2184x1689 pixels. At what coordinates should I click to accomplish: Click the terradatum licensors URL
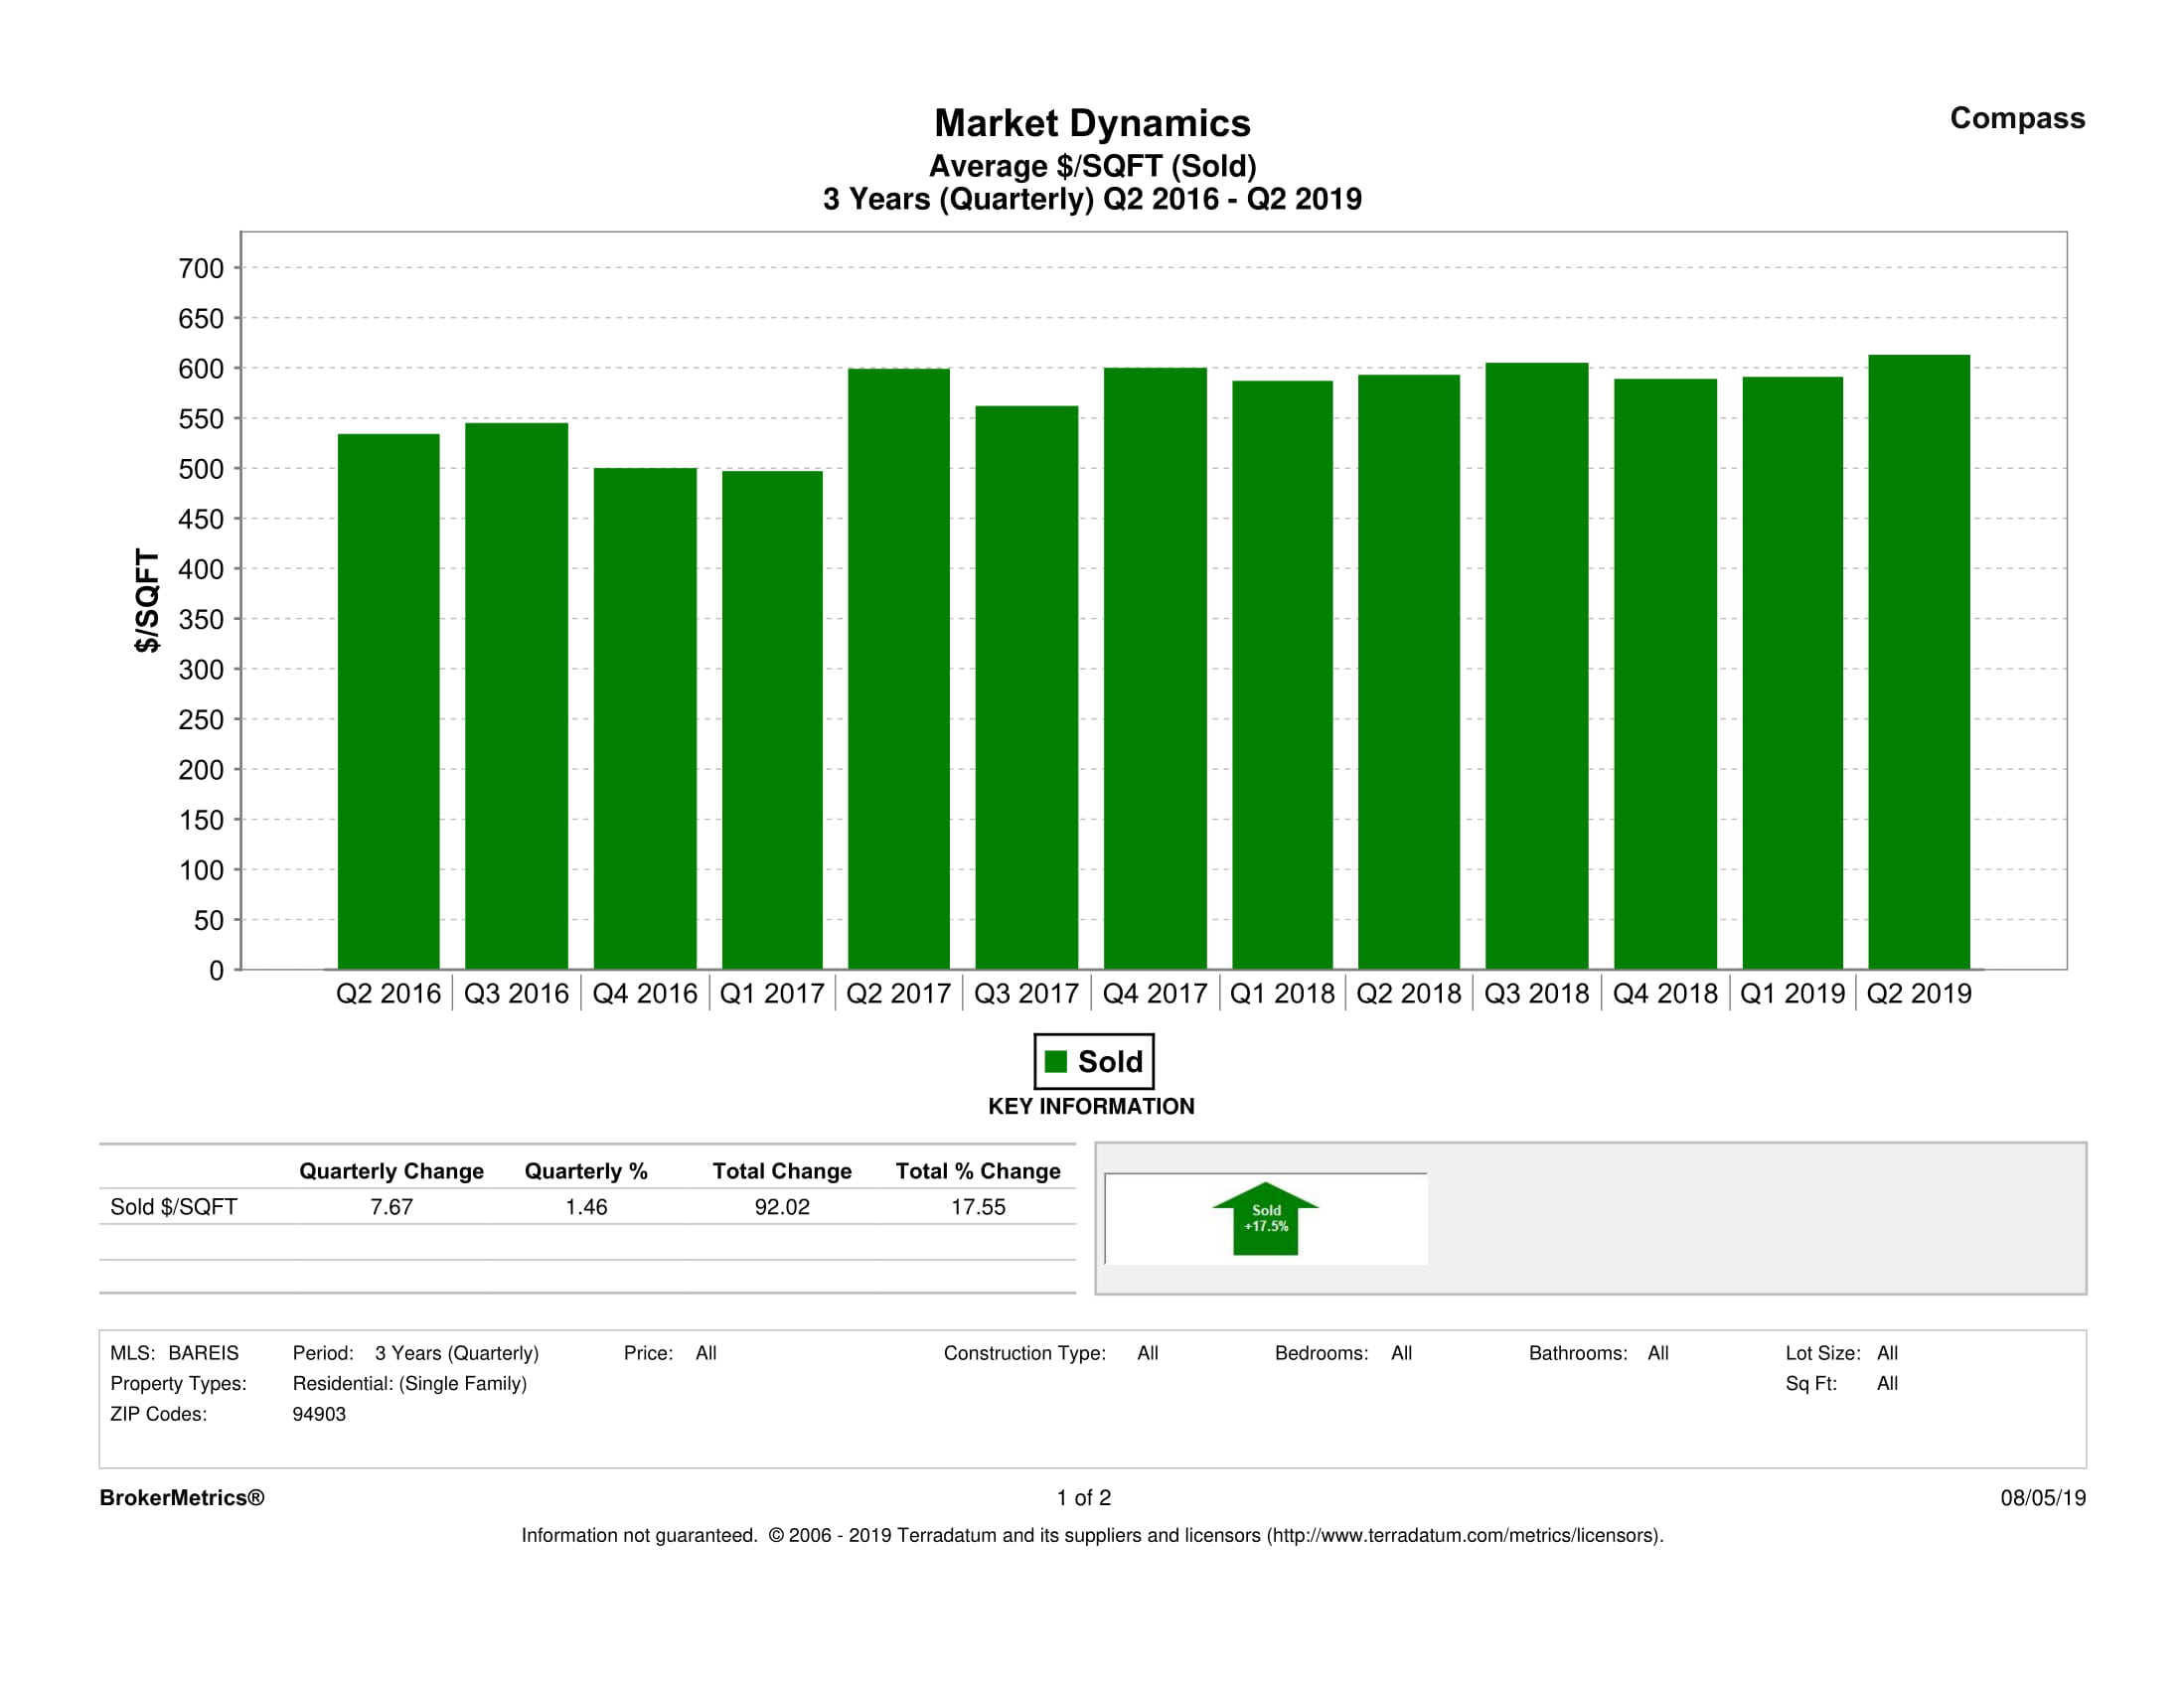coord(1464,1535)
